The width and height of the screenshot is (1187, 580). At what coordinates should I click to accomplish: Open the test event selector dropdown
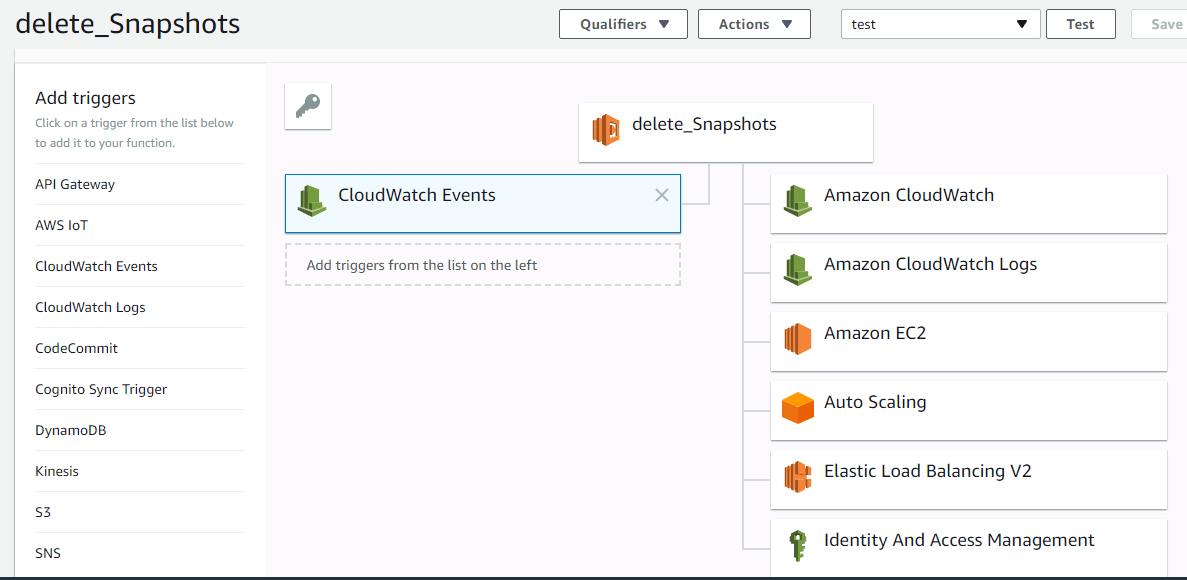tap(940, 24)
